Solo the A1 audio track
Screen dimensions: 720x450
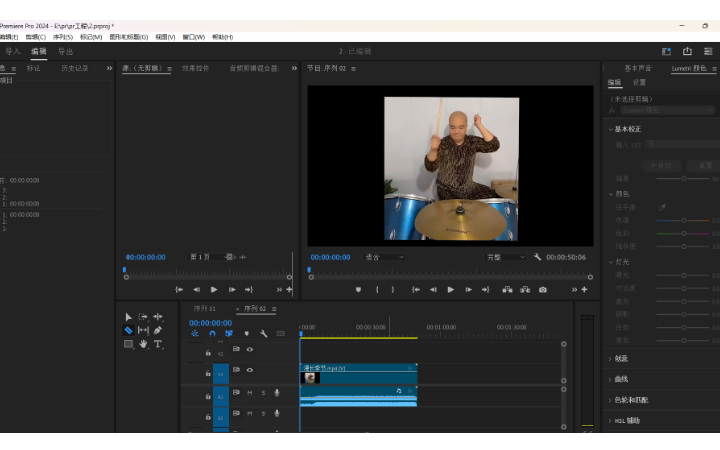click(x=263, y=393)
